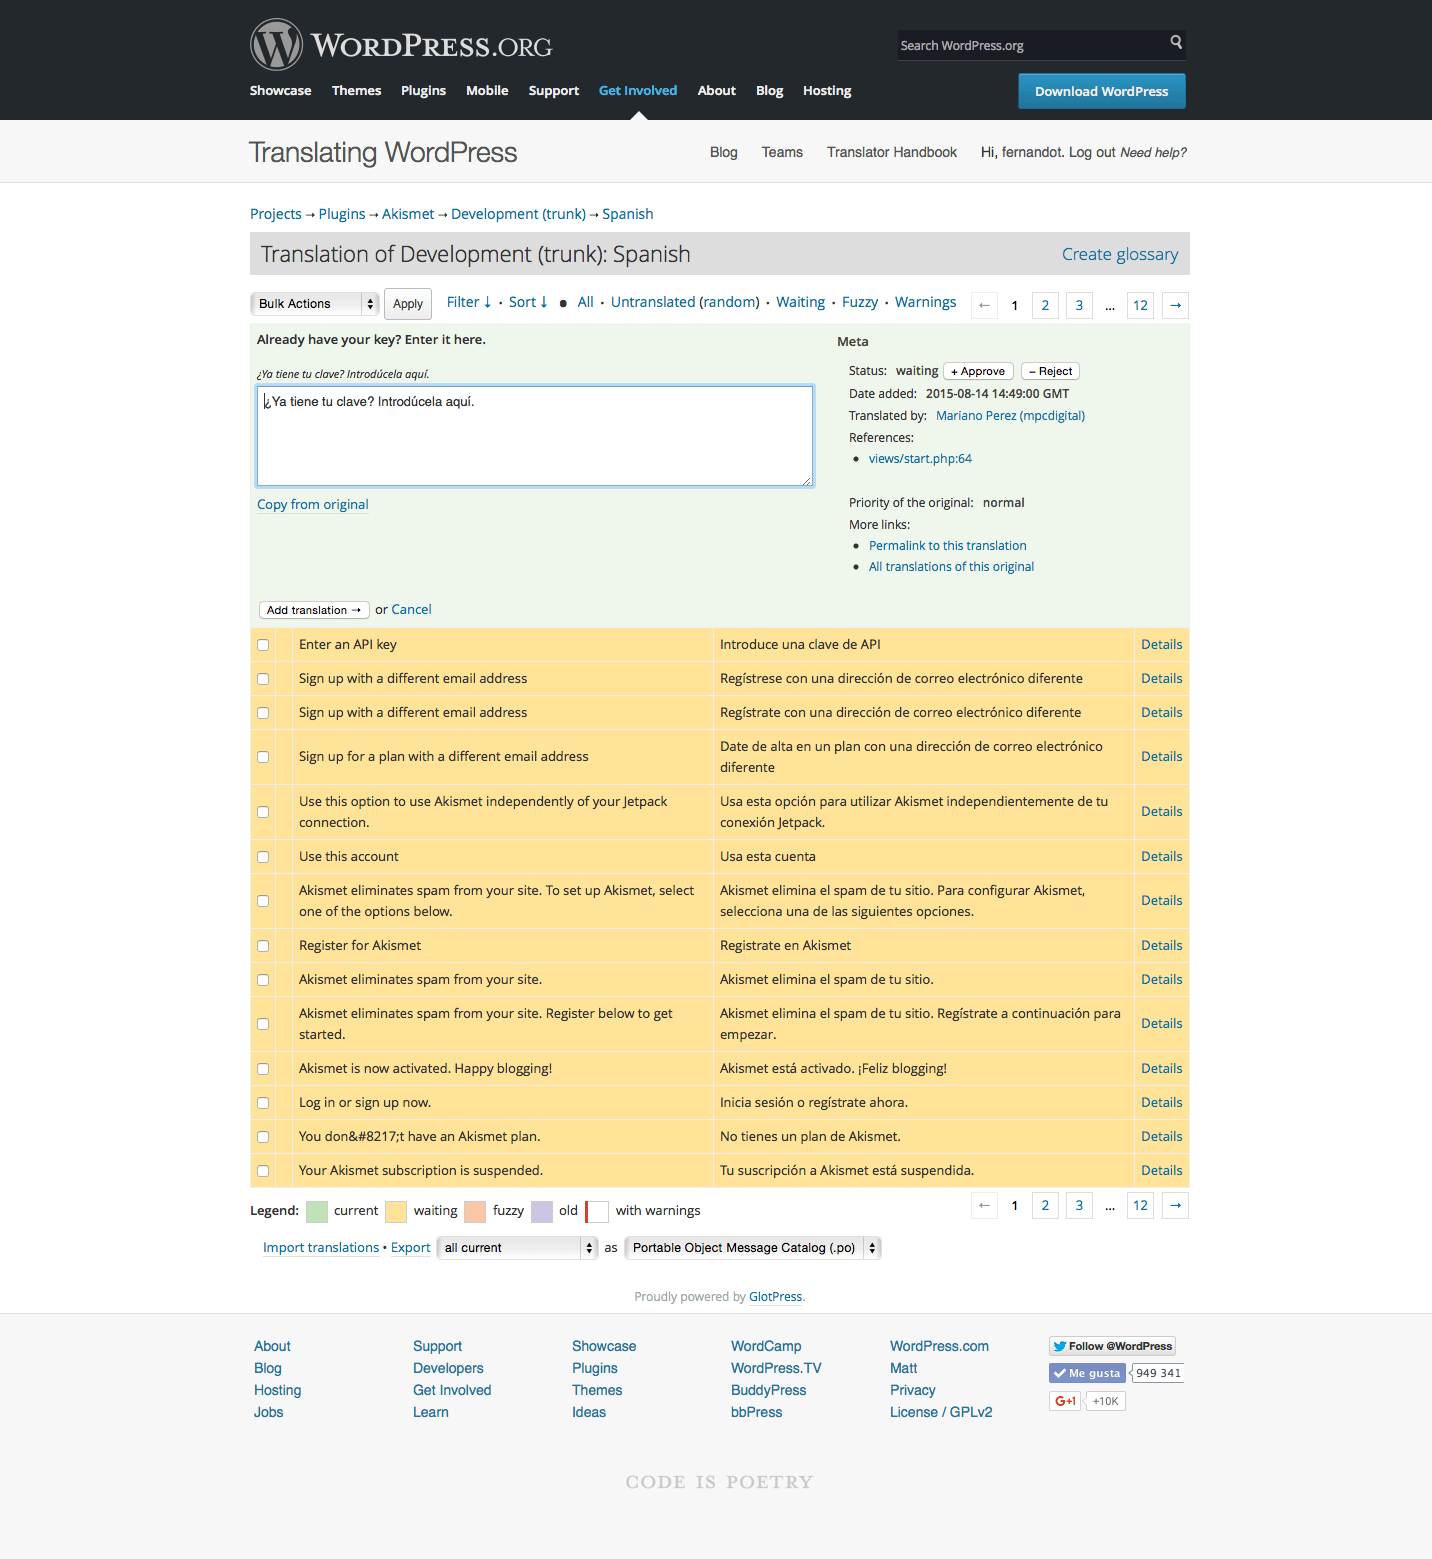Click the Me gusta Facebook like button
1432x1559 pixels.
1087,1373
